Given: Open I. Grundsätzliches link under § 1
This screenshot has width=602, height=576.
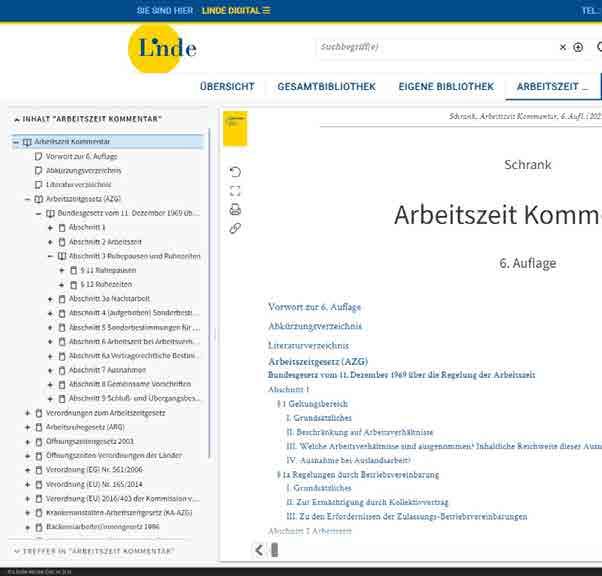Looking at the screenshot, I should click(319, 418).
